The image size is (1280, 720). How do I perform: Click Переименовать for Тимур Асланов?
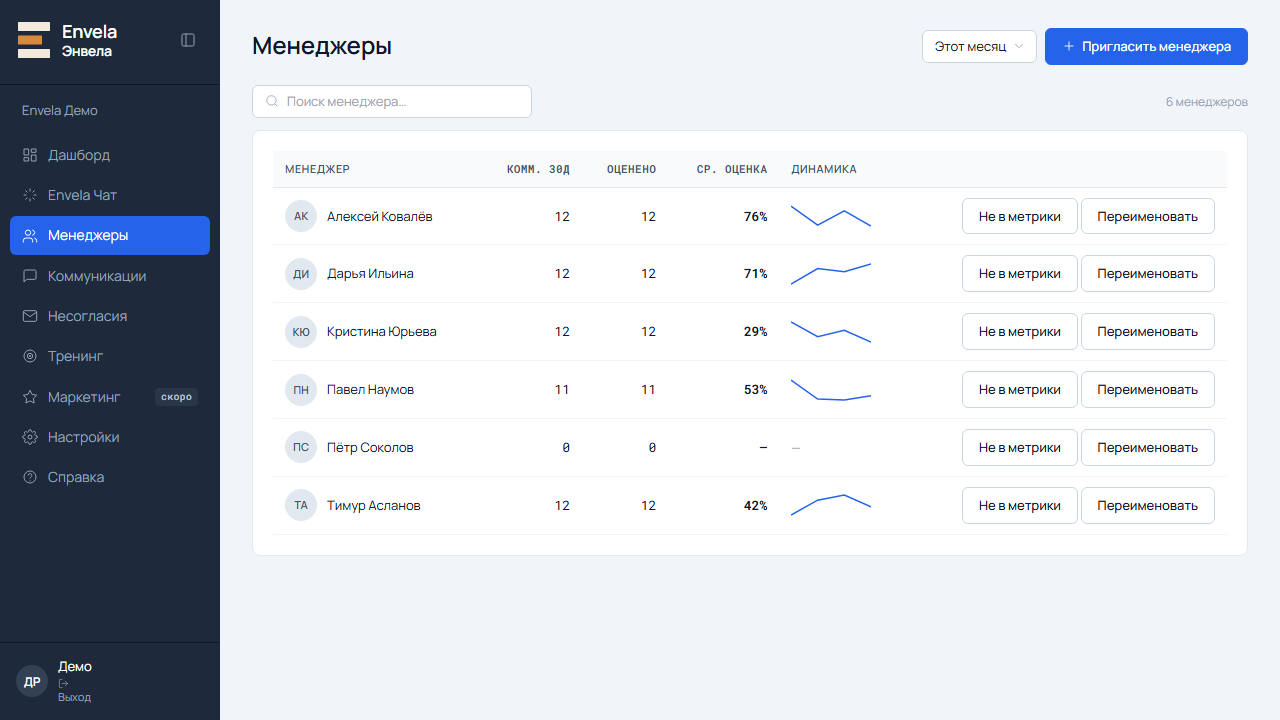click(1147, 506)
